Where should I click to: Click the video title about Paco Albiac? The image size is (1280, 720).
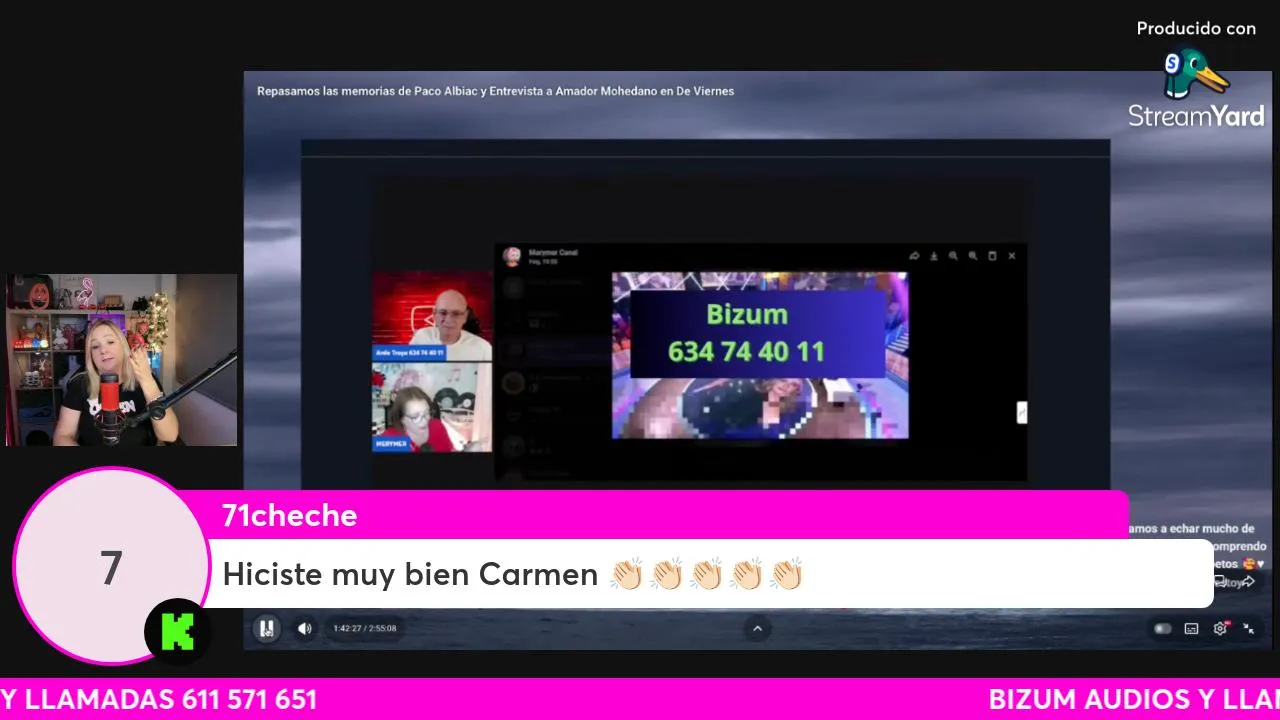pos(495,91)
